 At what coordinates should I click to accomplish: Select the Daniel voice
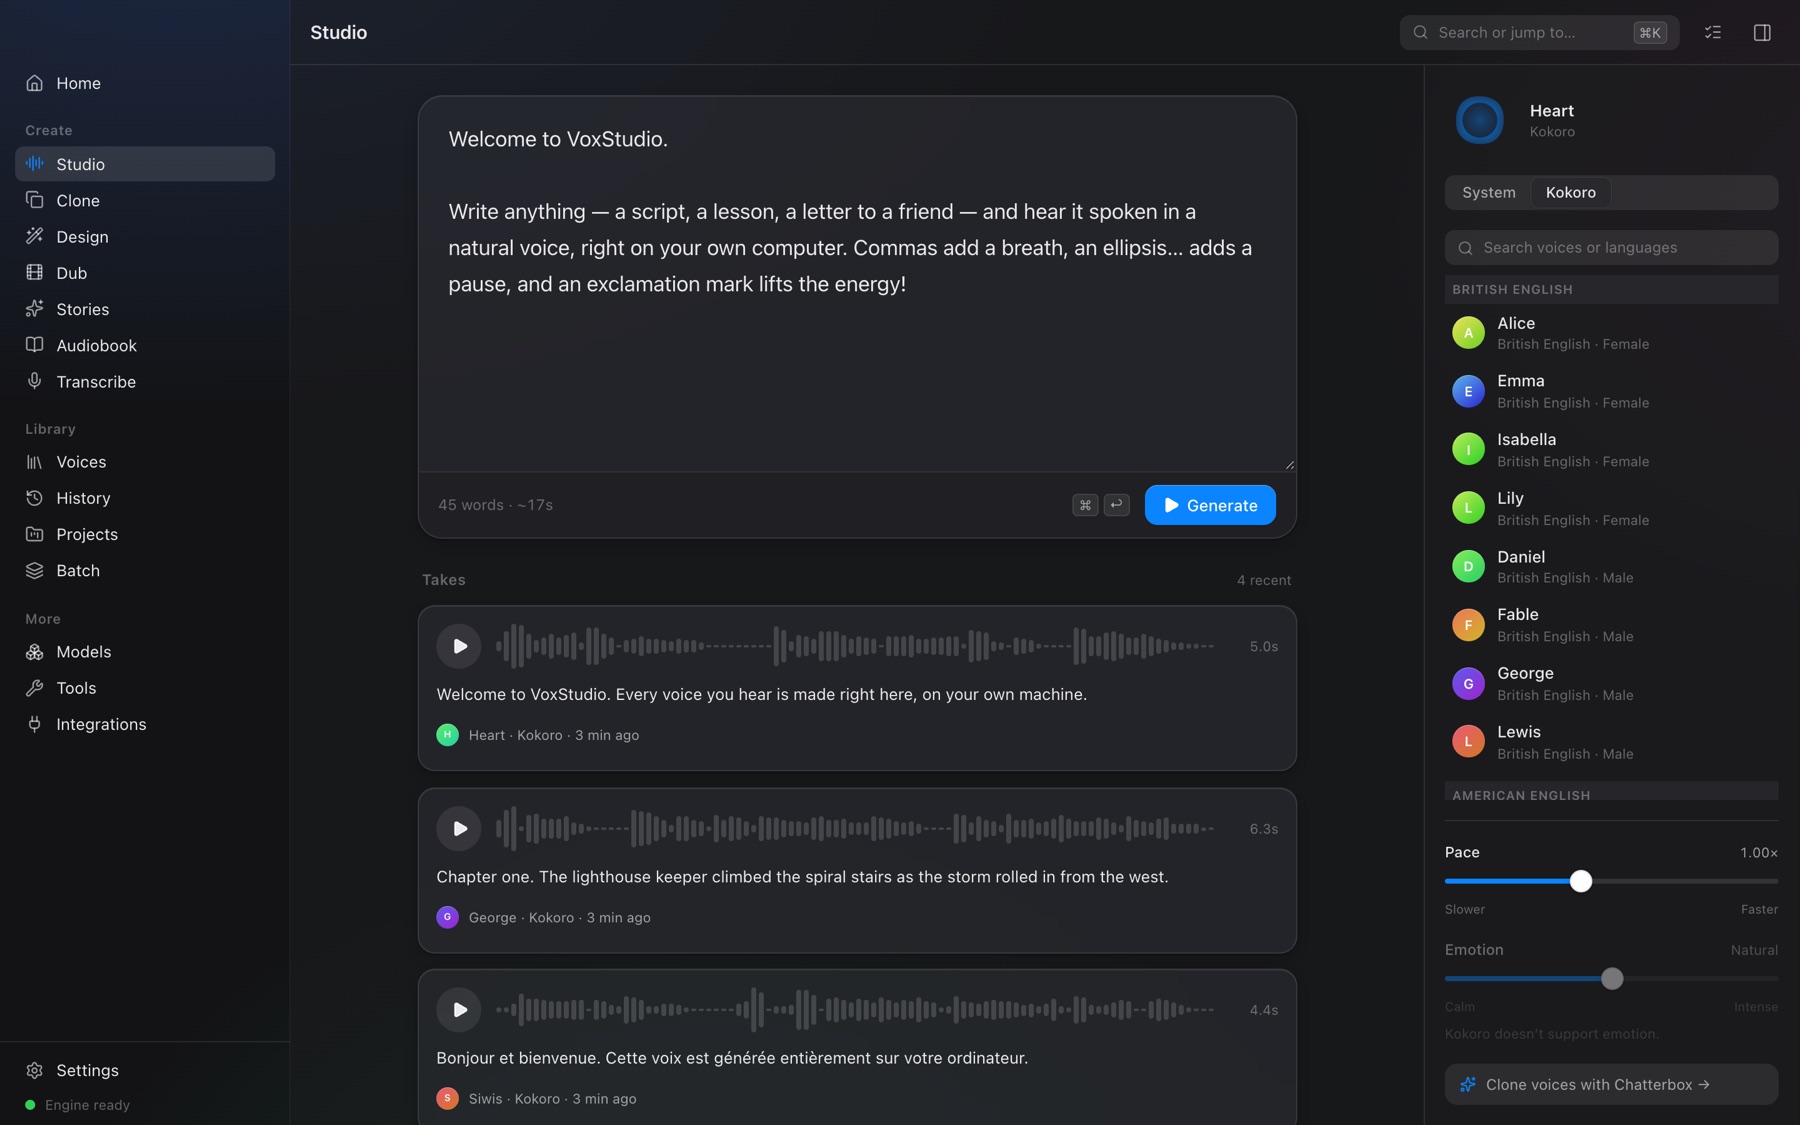pos(1611,566)
